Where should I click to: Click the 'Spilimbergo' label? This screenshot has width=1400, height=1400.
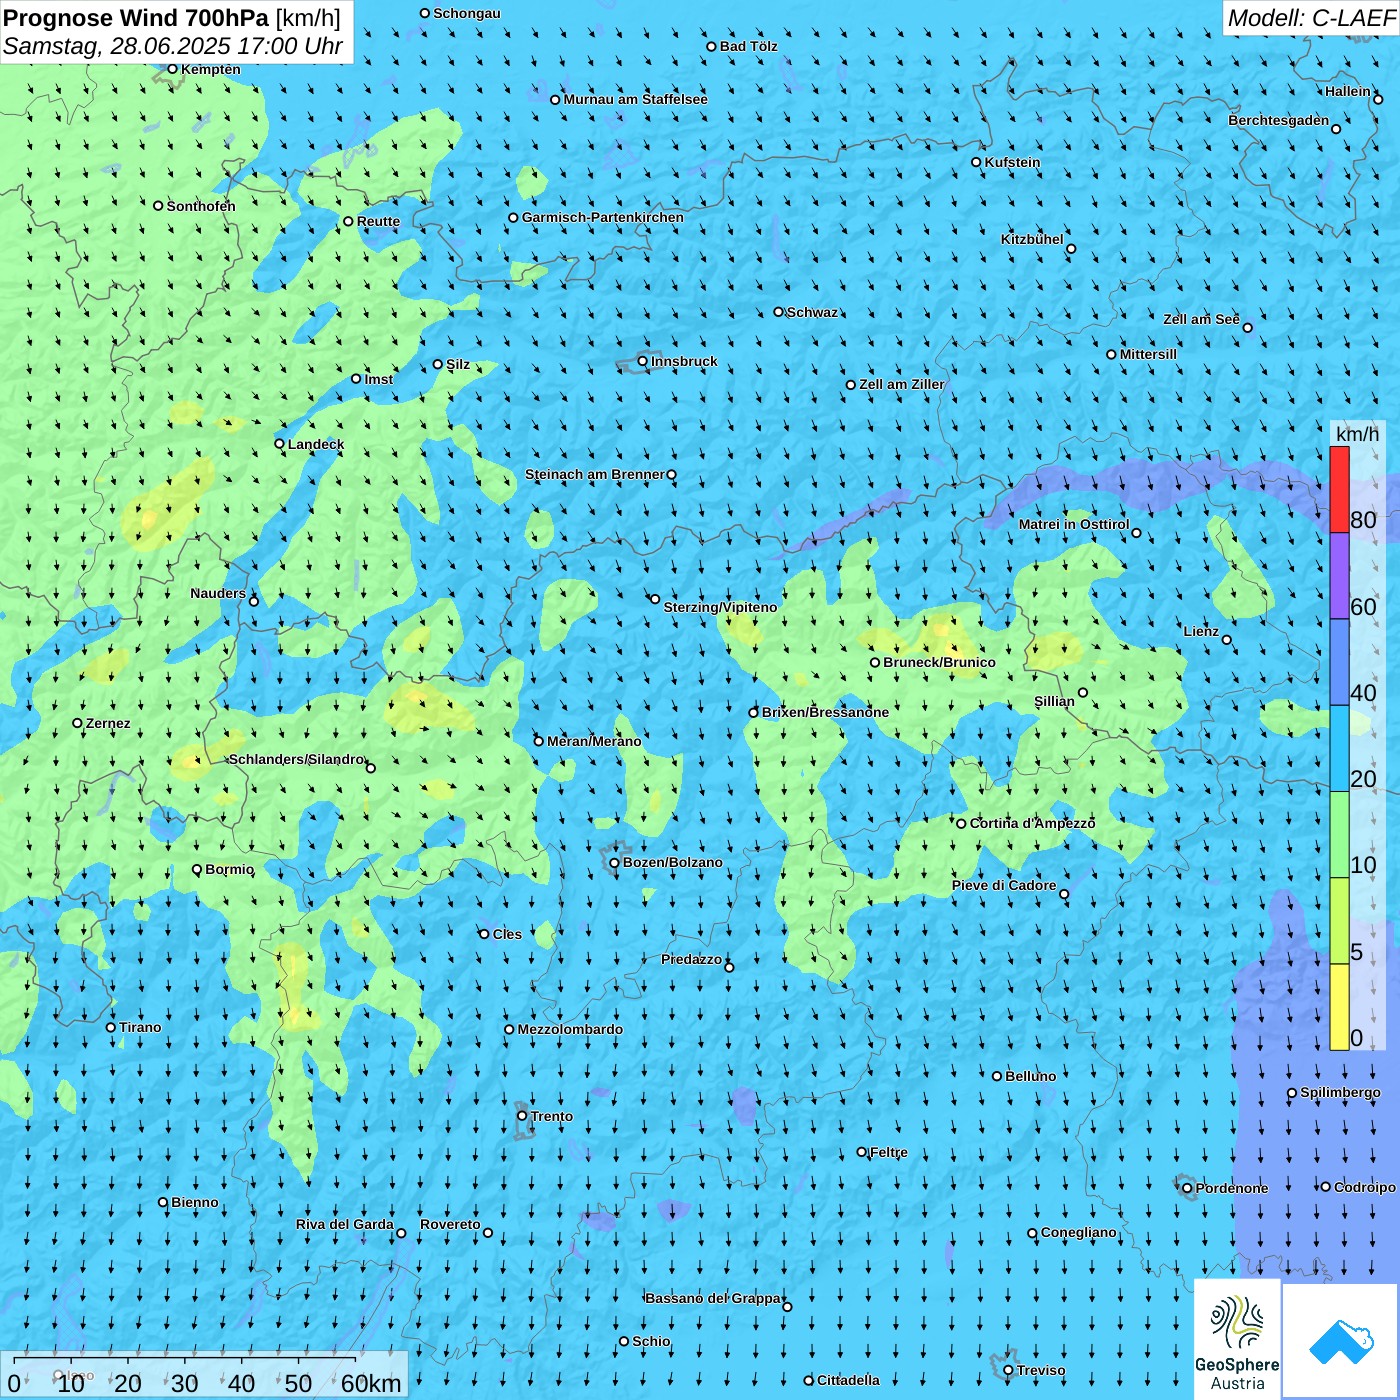[x=1340, y=1092]
